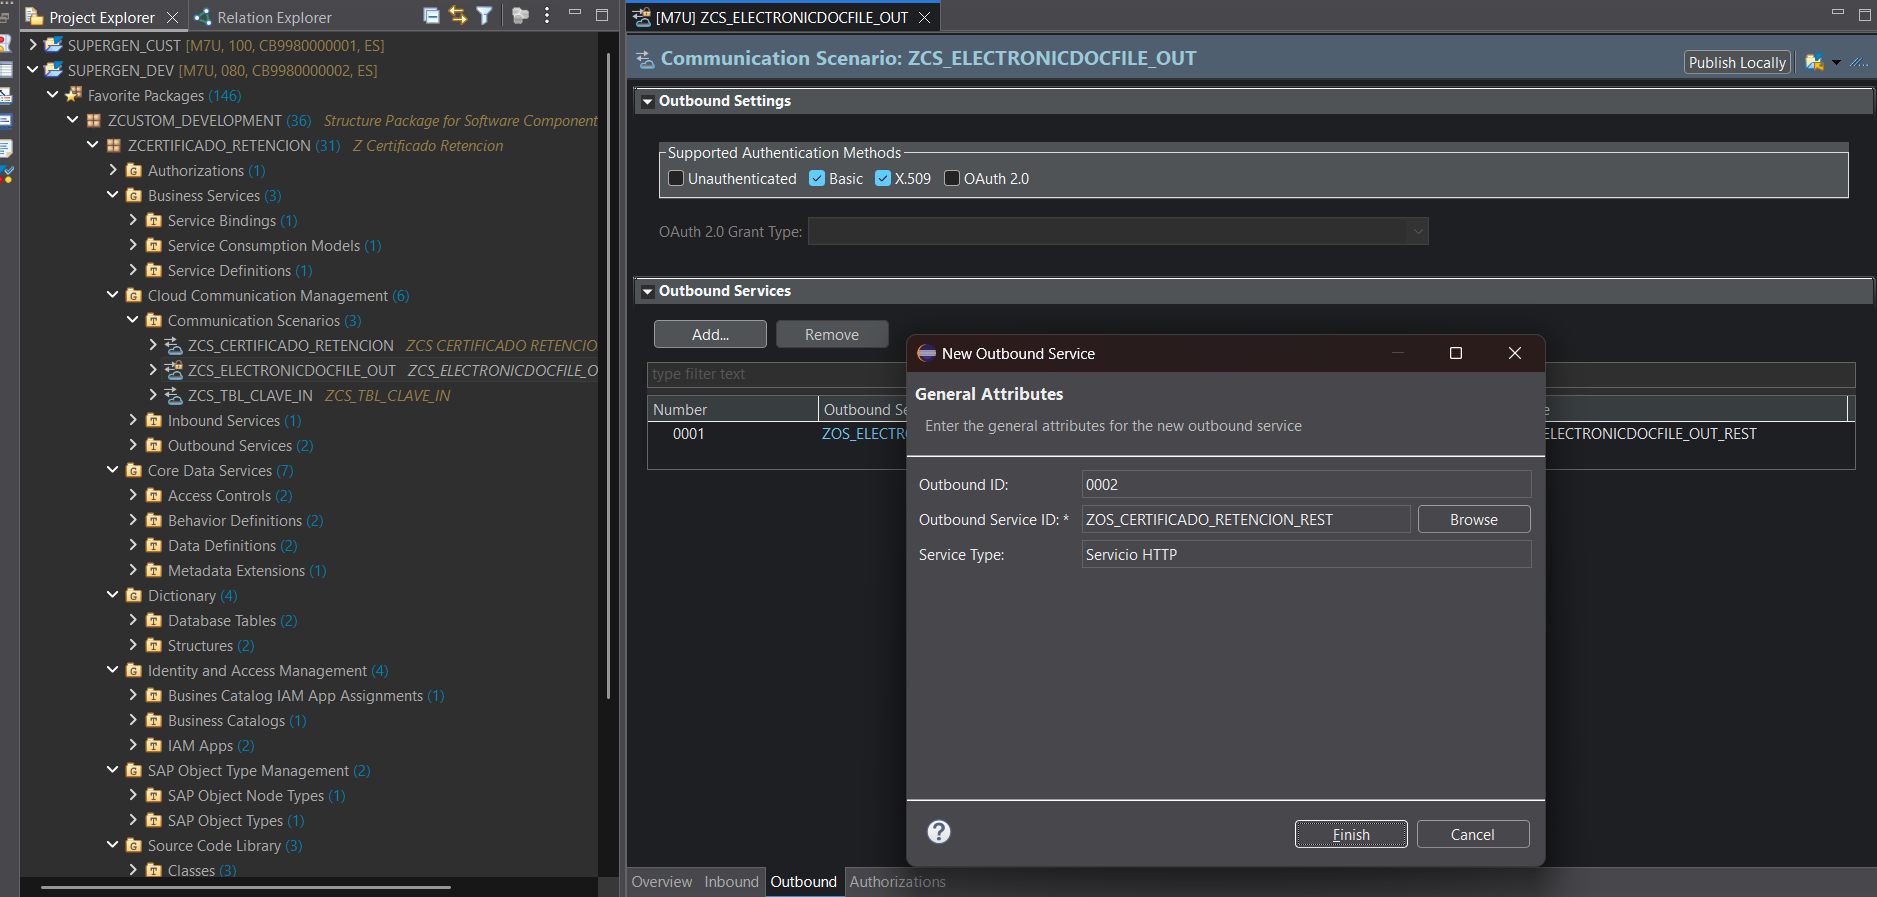1877x897 pixels.
Task: Close the ZCS_ELECTRONICDOCFILE_OUT editor tab
Action: (924, 17)
